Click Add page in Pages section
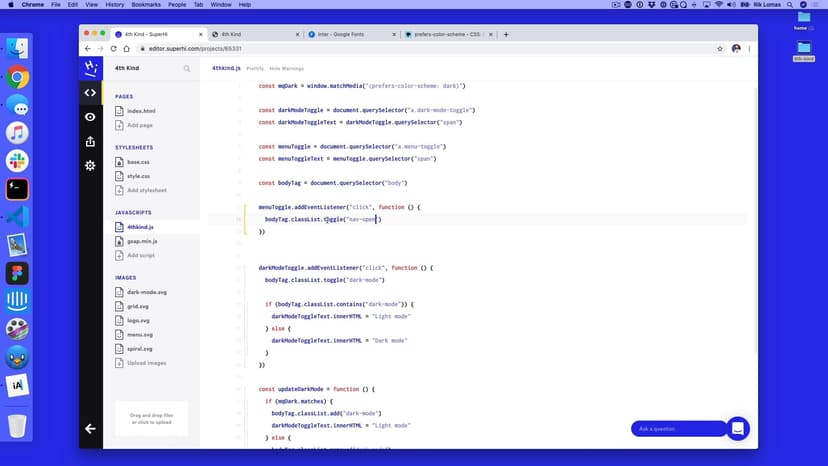 pos(140,125)
